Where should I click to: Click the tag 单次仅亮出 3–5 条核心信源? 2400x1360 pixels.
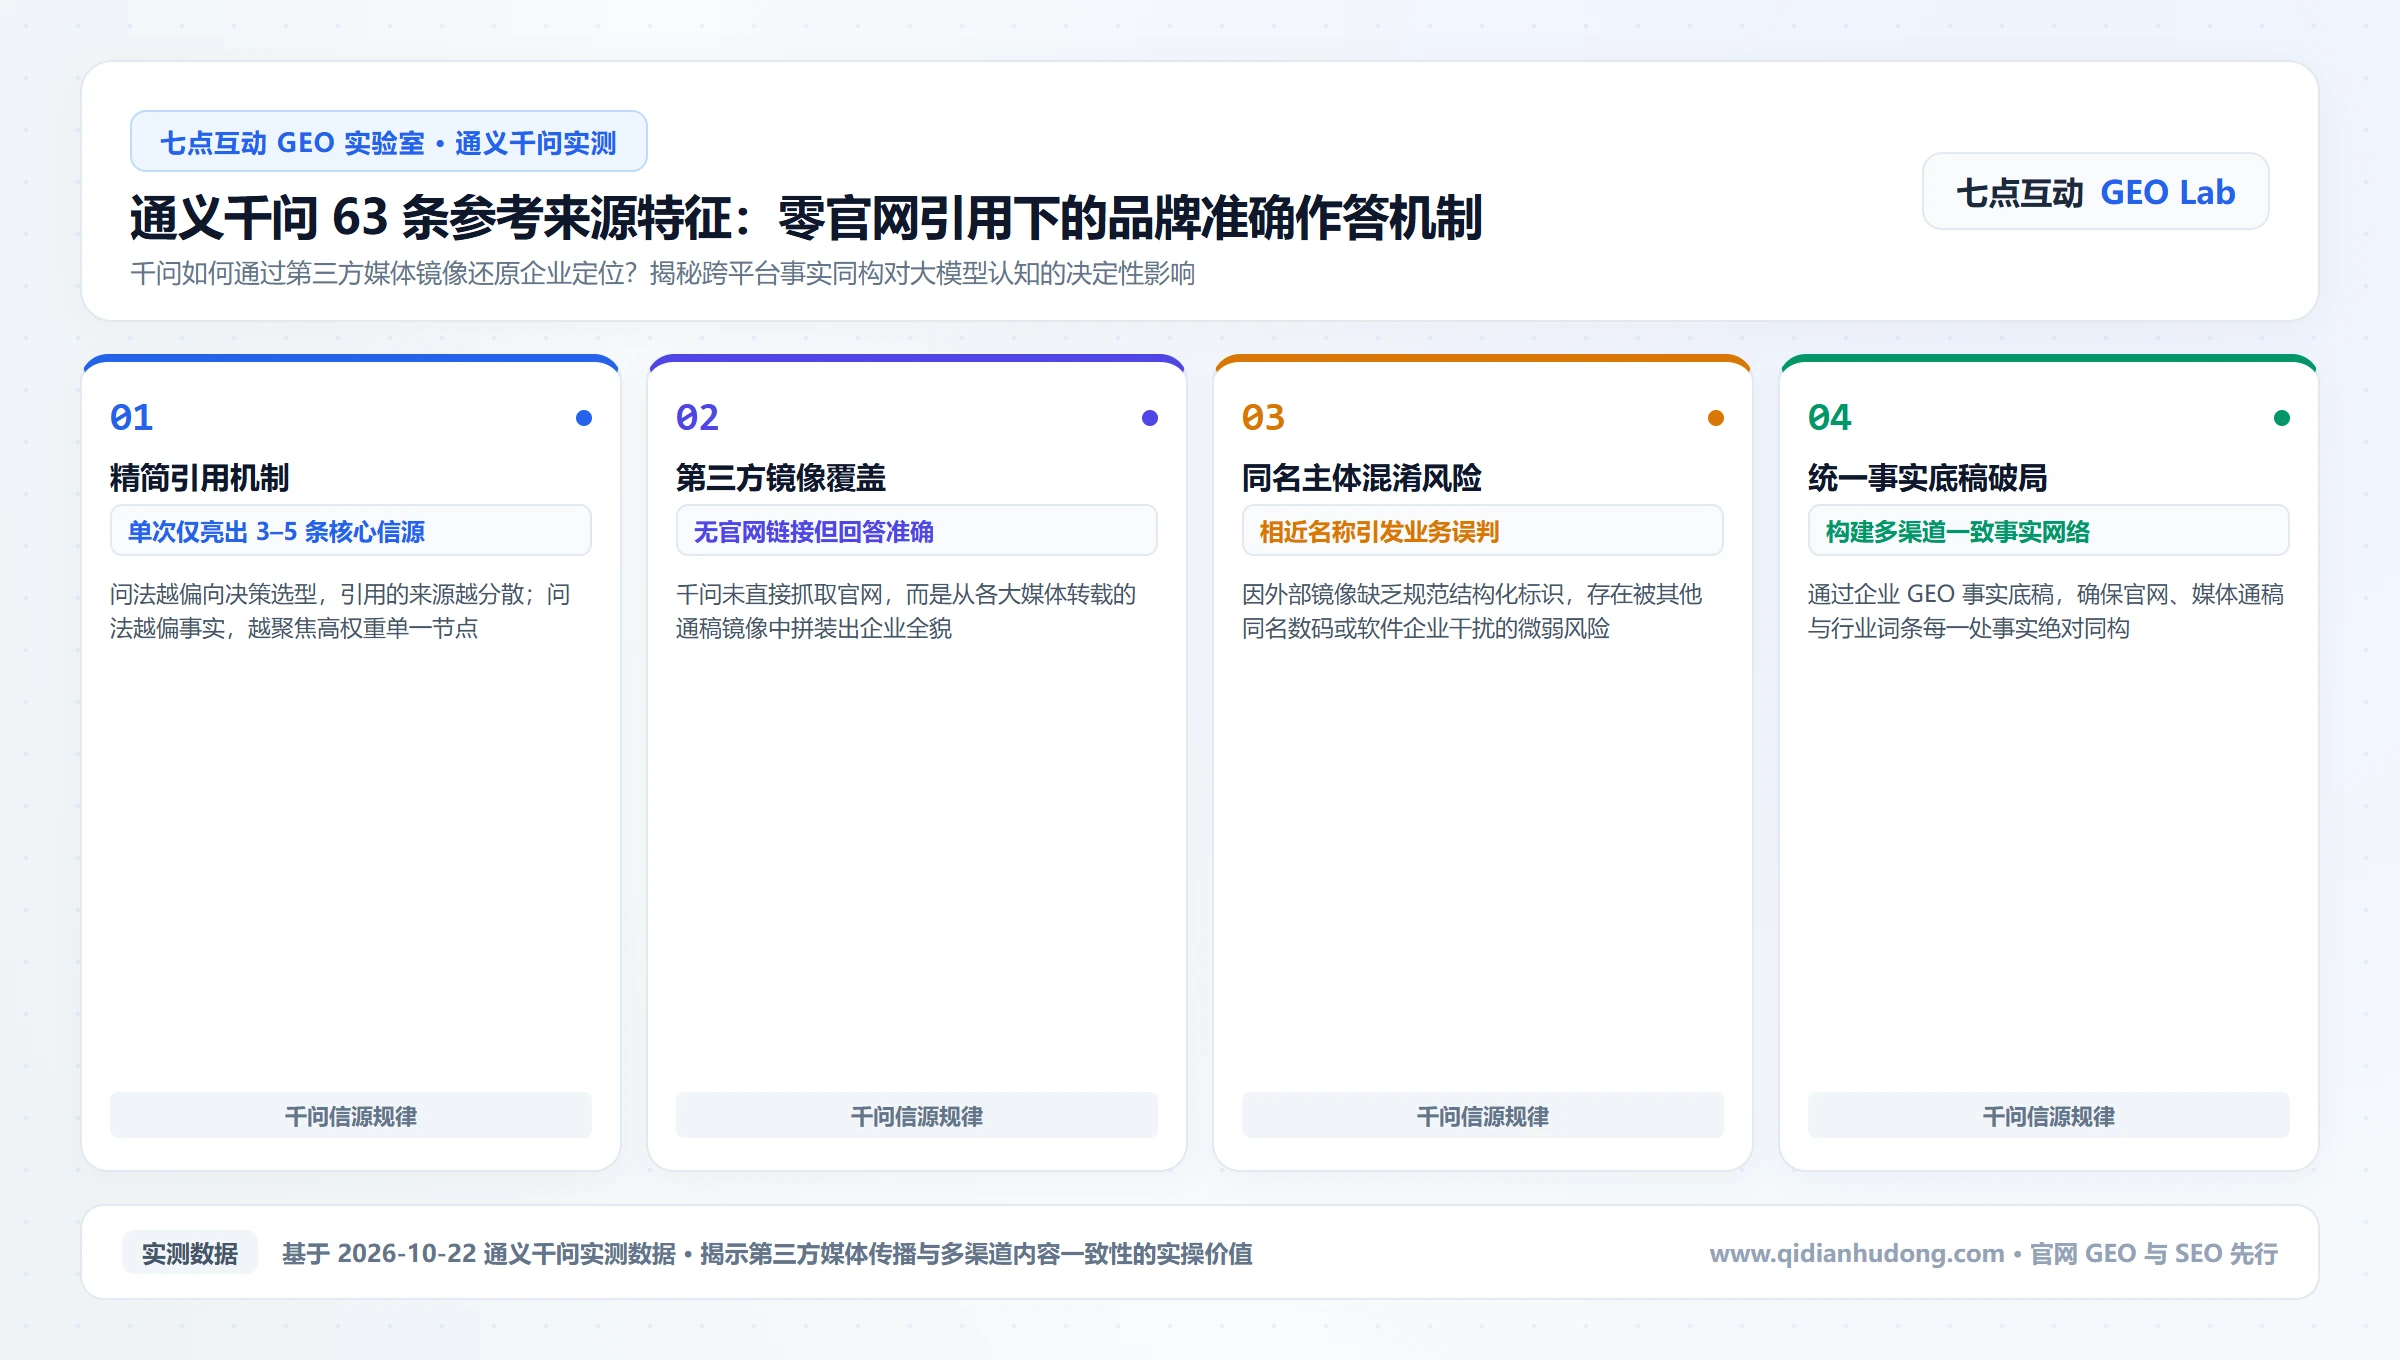click(351, 531)
